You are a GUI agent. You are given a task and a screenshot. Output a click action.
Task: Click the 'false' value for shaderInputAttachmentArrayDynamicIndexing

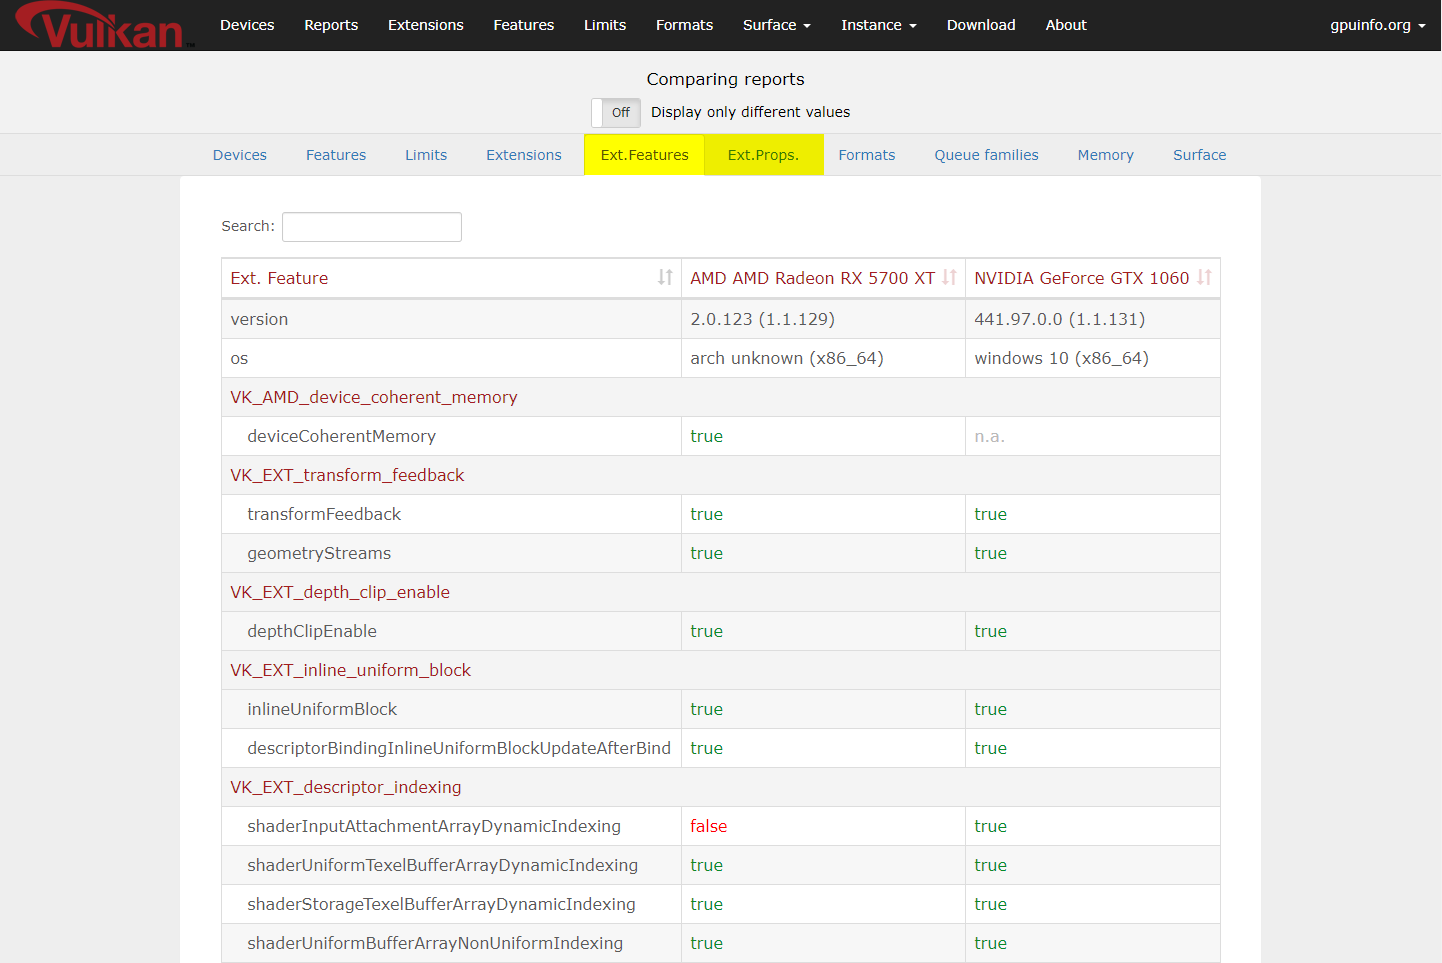[708, 826]
